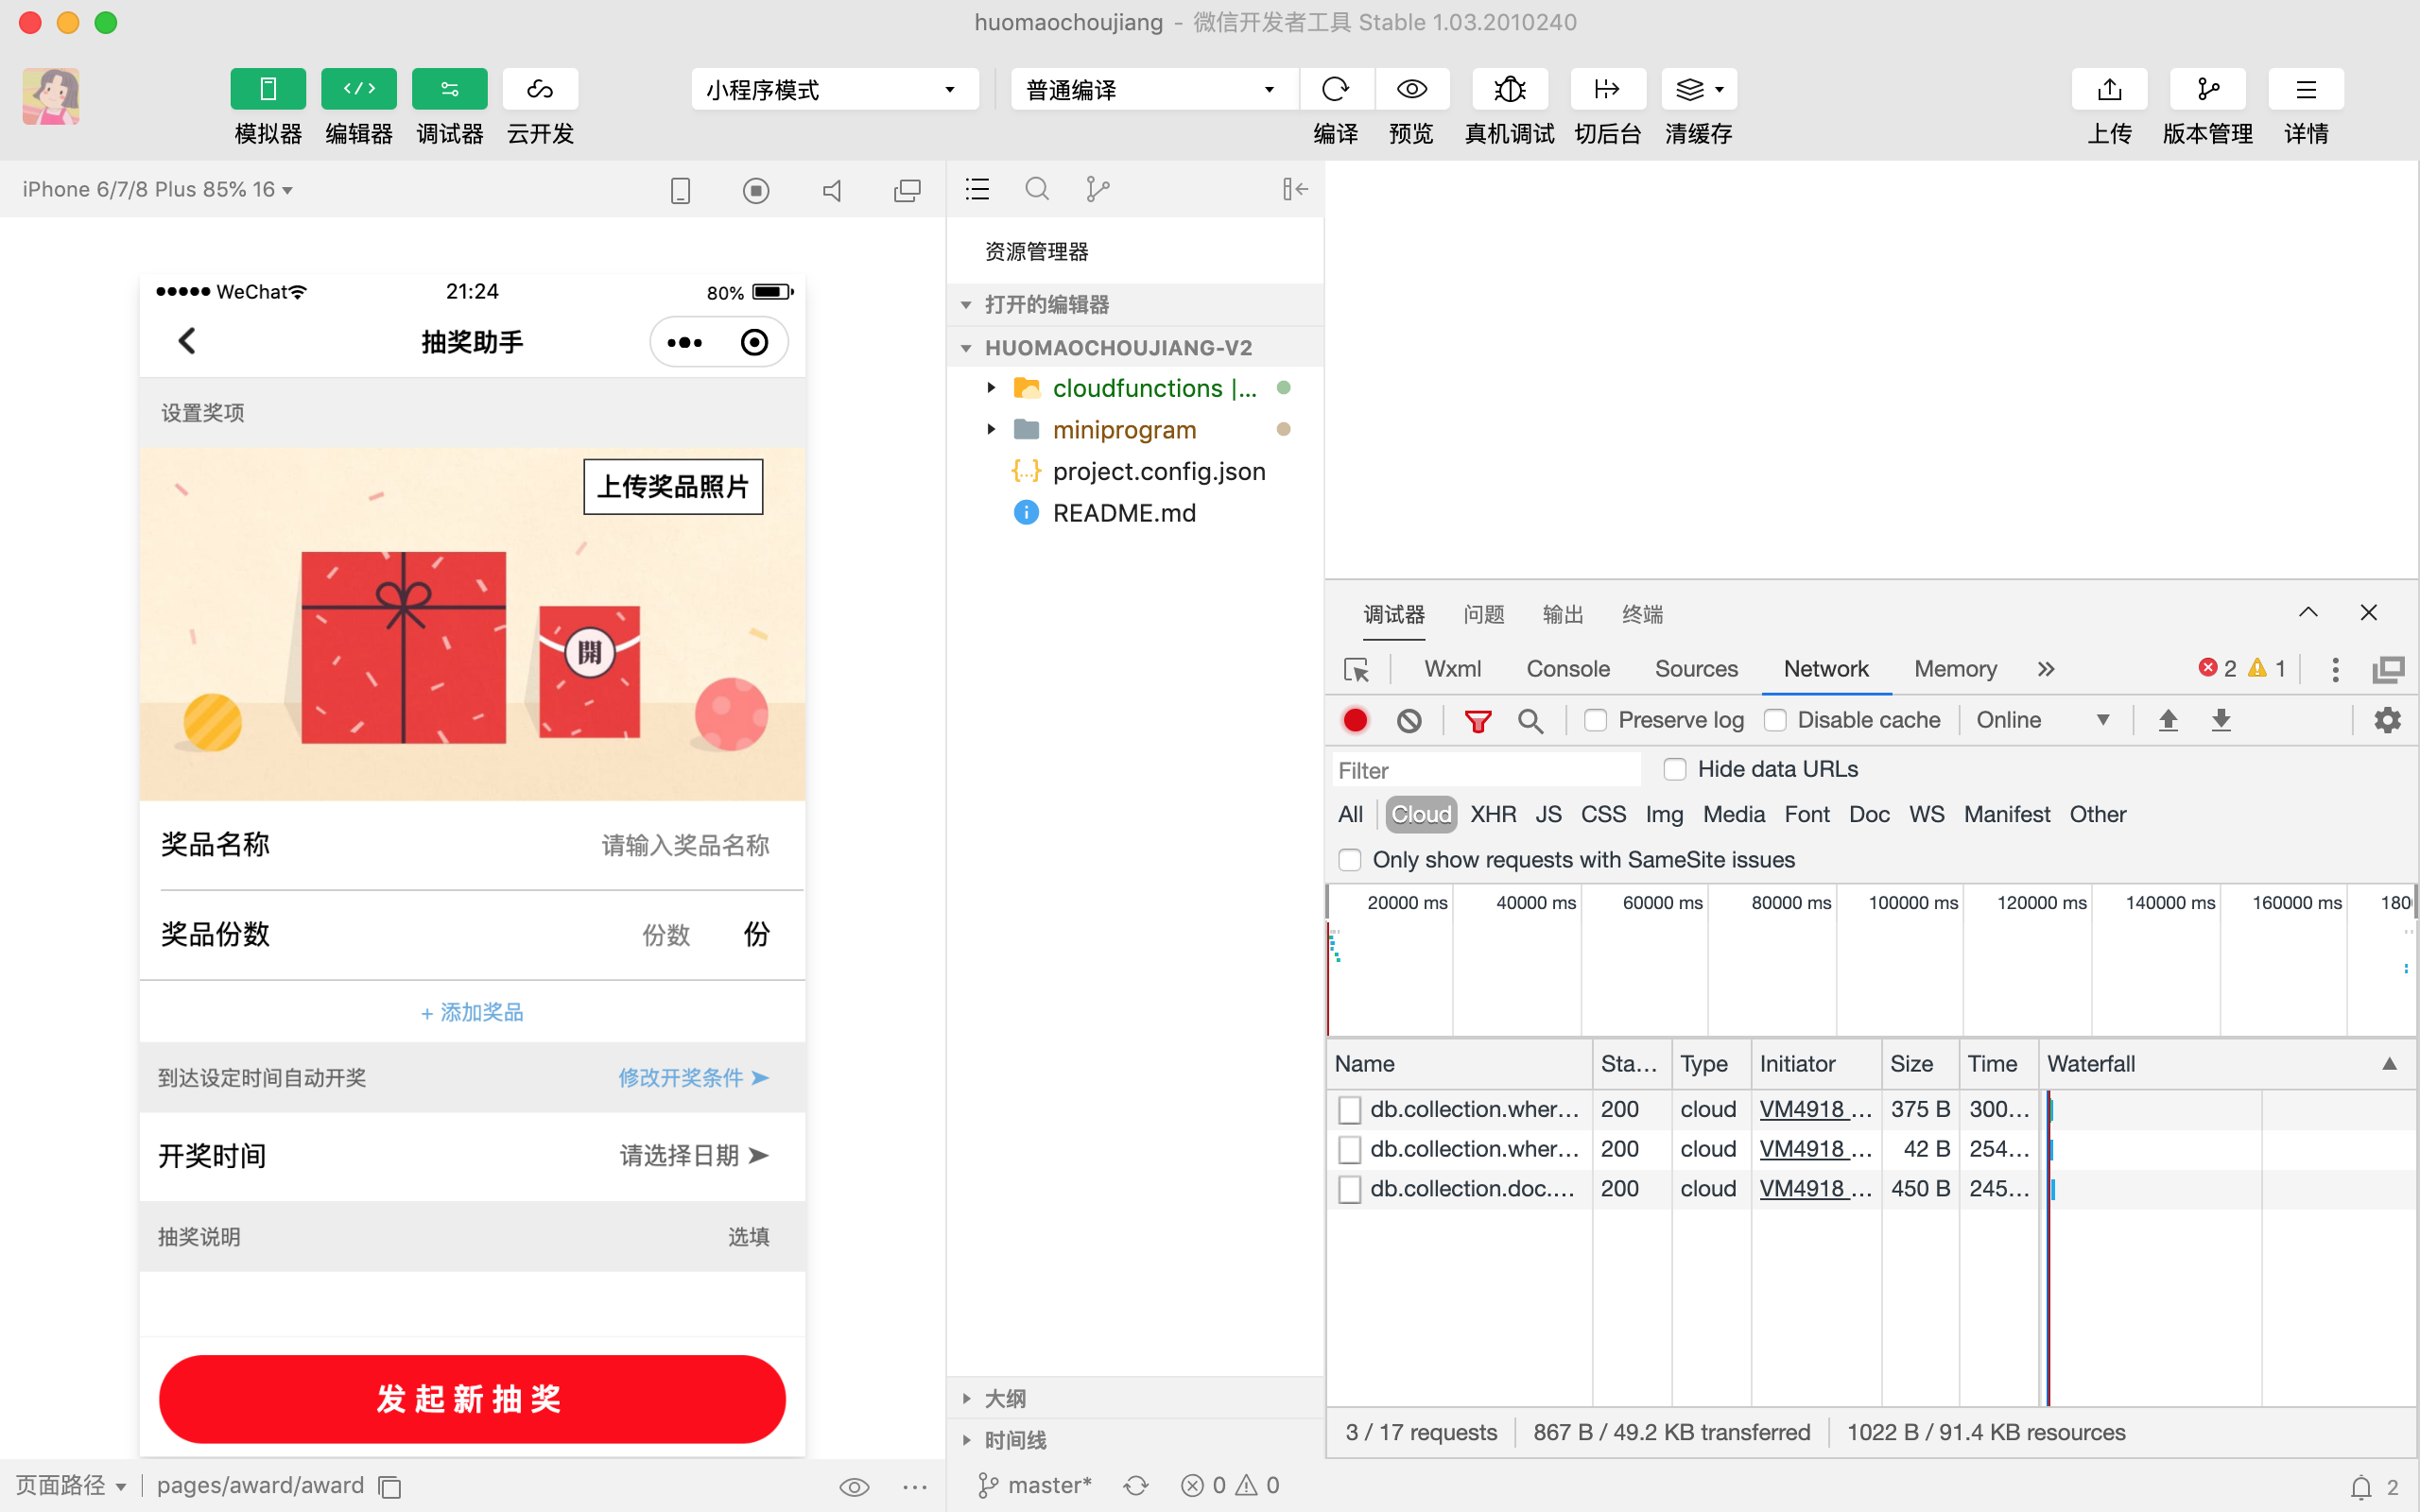This screenshot has width=2420, height=1512.
Task: Click the real device debug bug icon
Action: (1509, 90)
